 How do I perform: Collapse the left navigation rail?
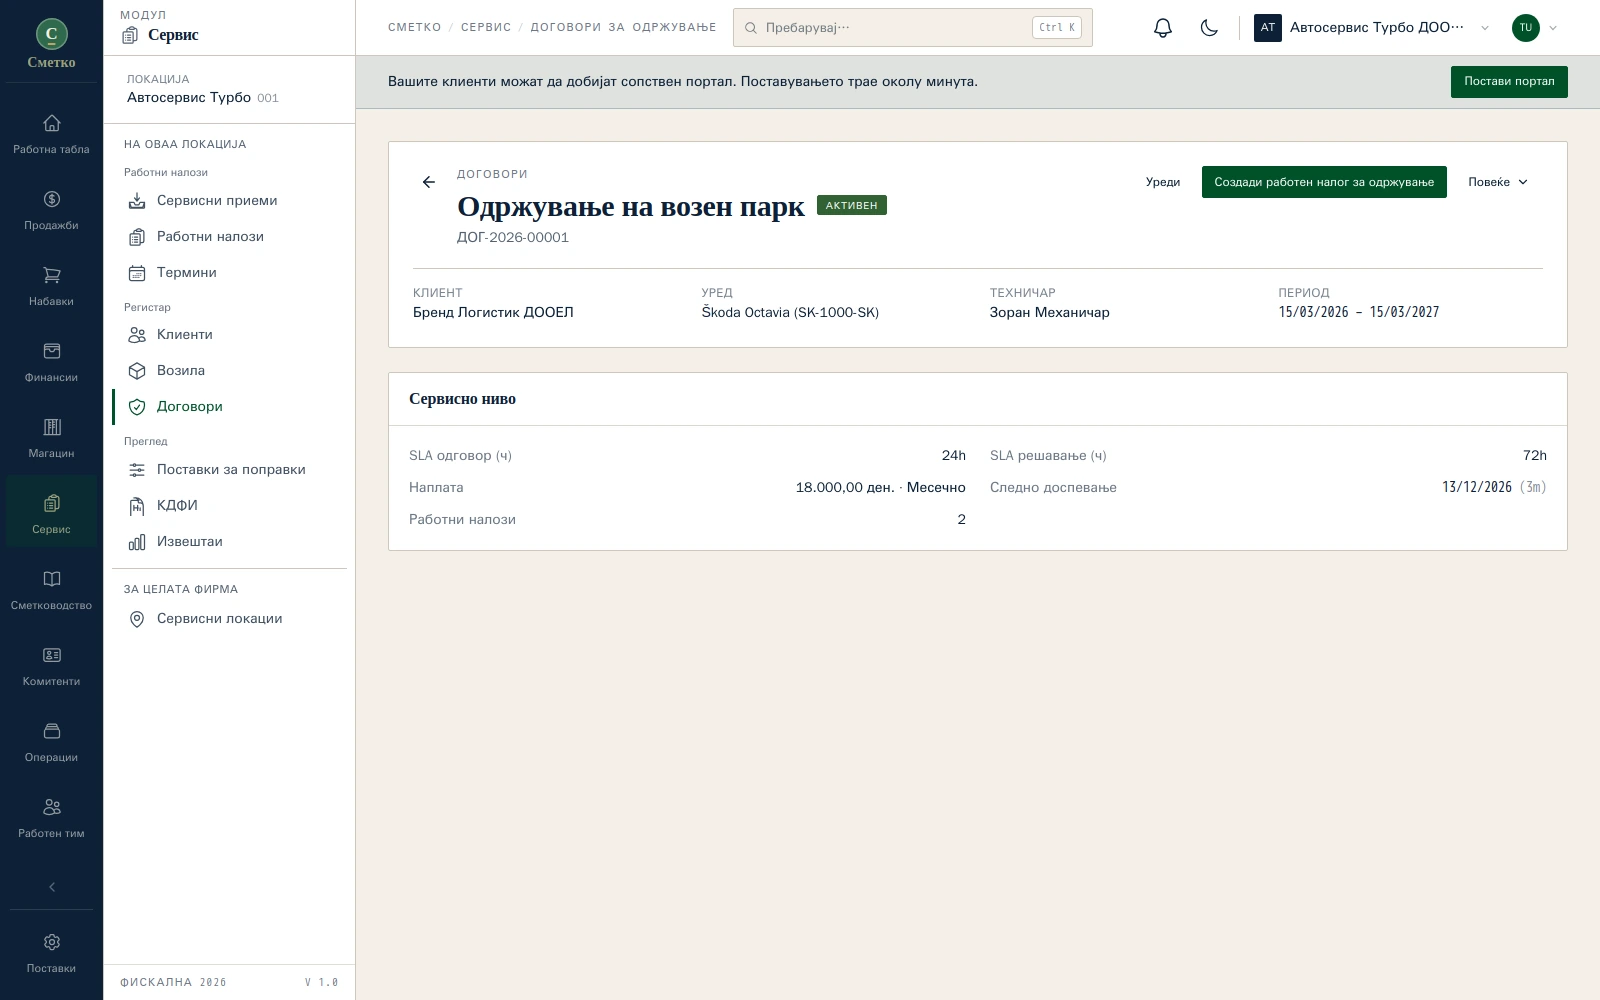click(52, 887)
